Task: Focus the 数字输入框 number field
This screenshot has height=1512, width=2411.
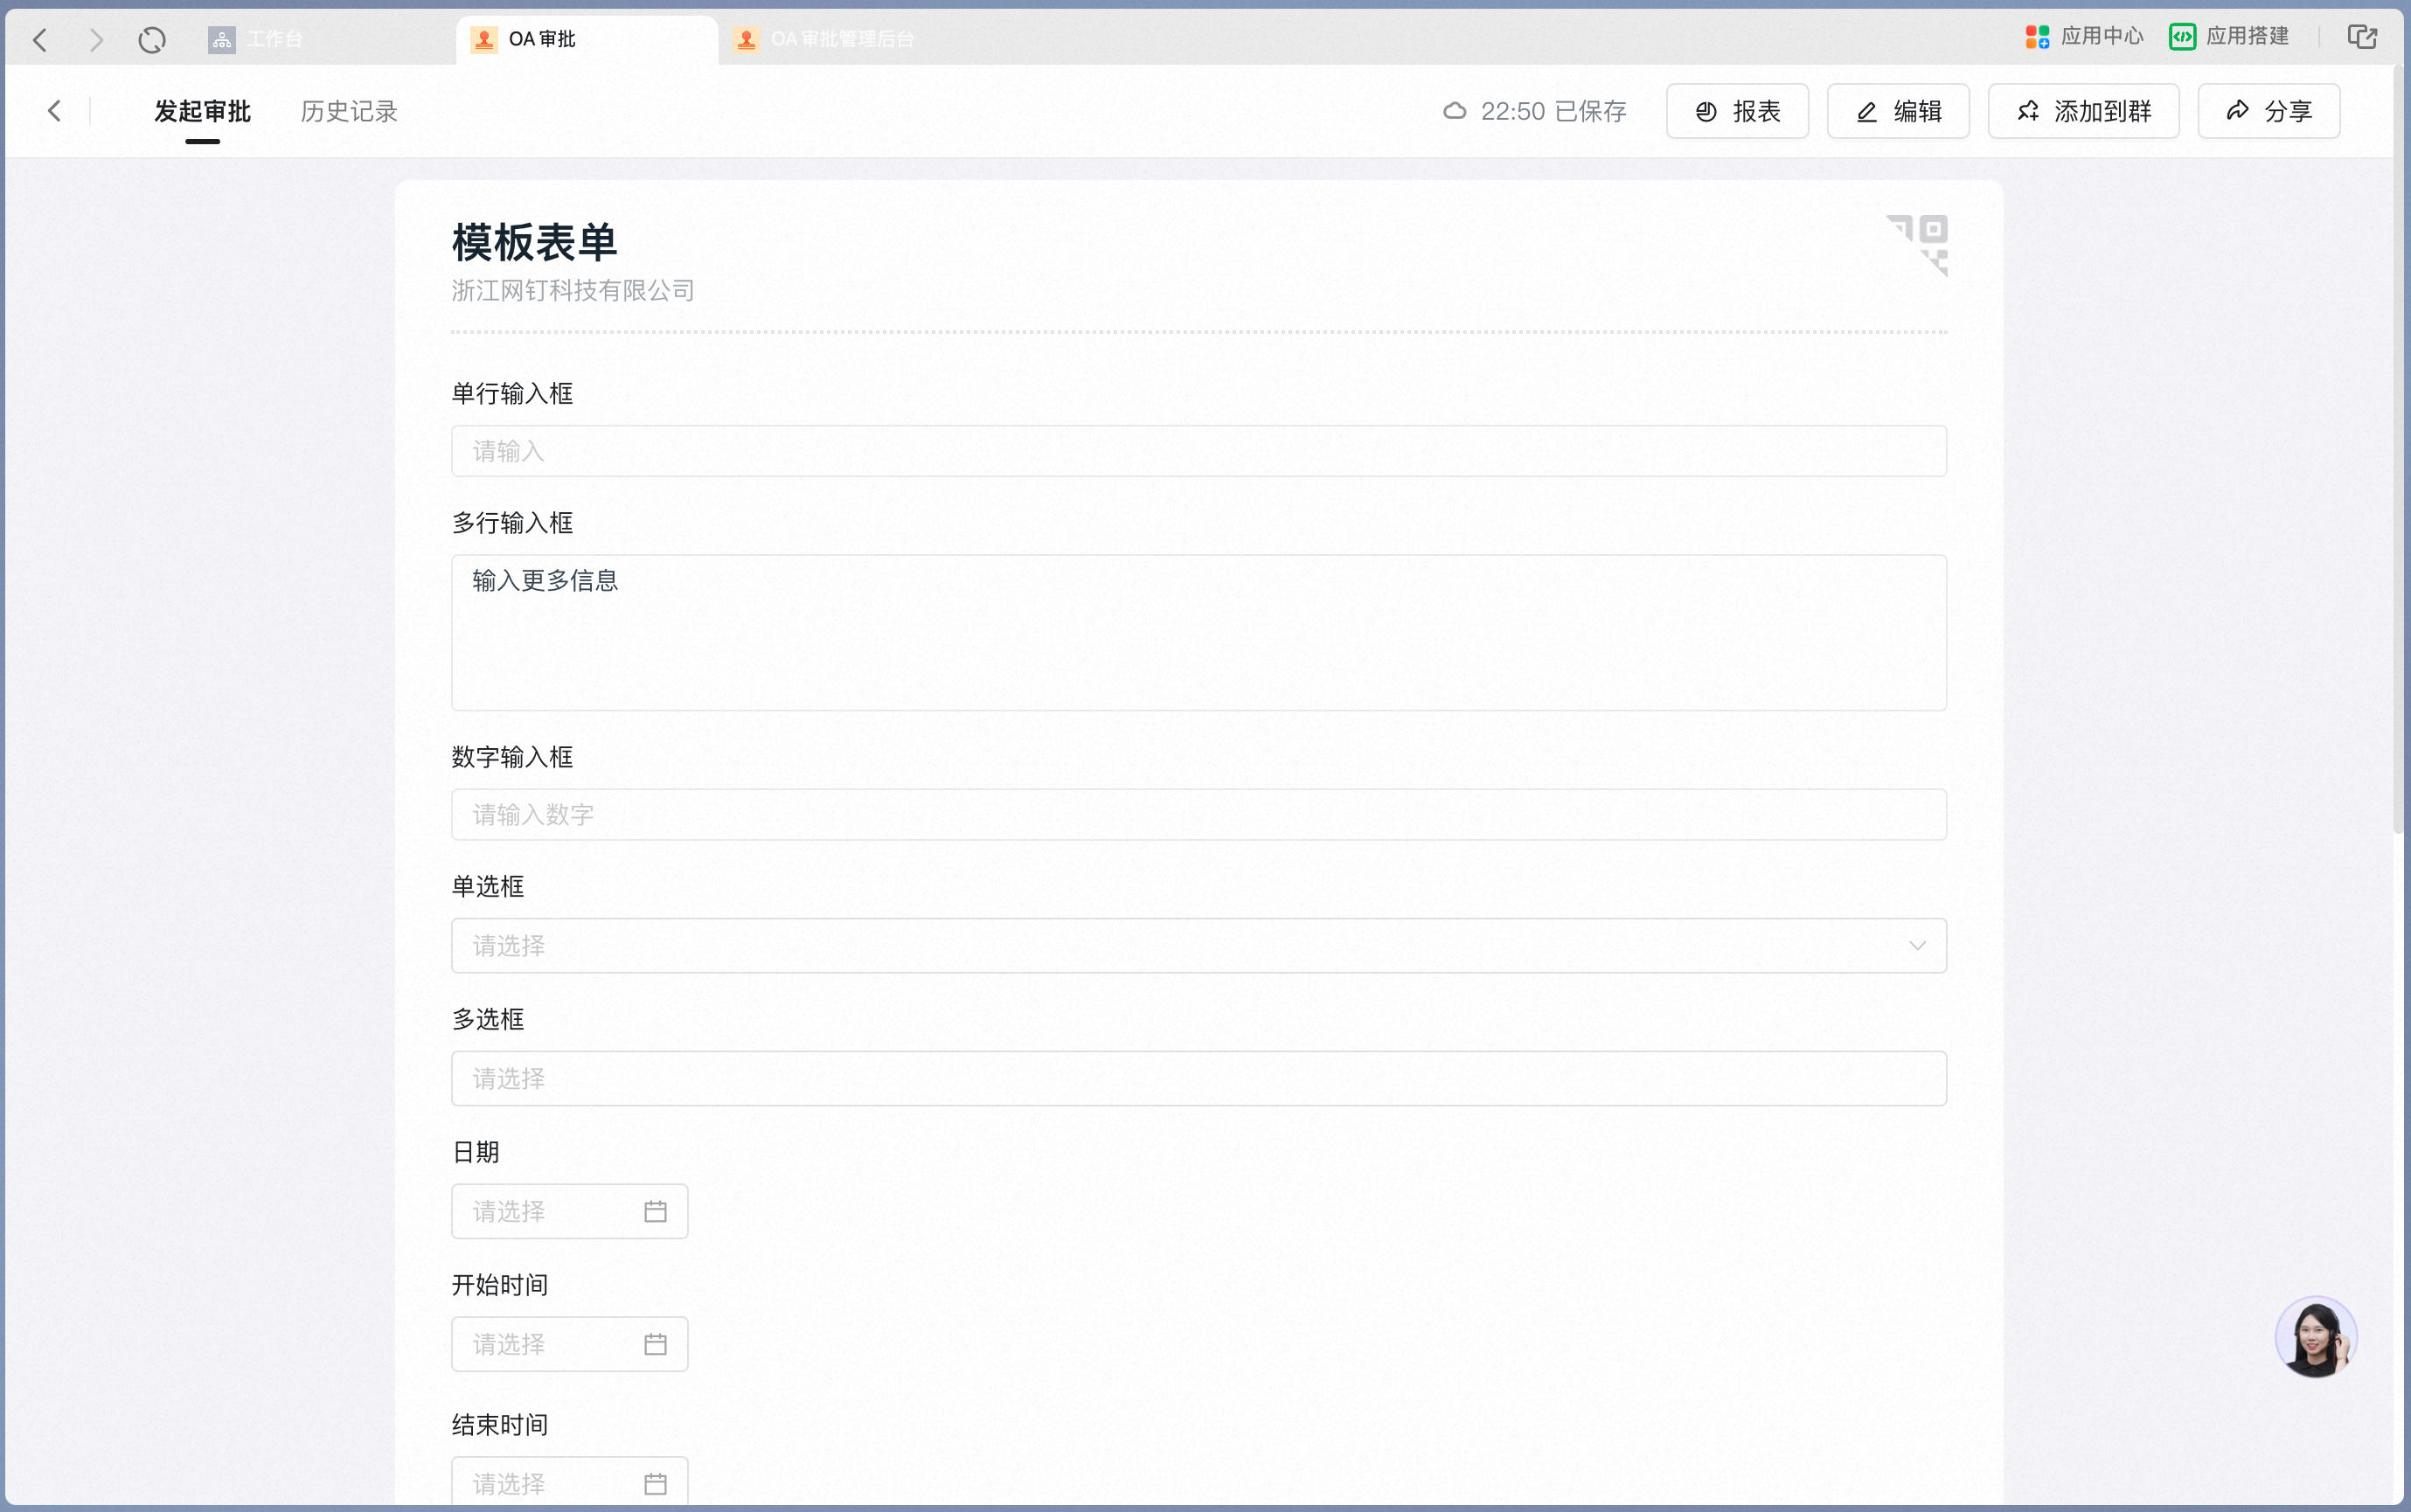Action: [x=1198, y=814]
